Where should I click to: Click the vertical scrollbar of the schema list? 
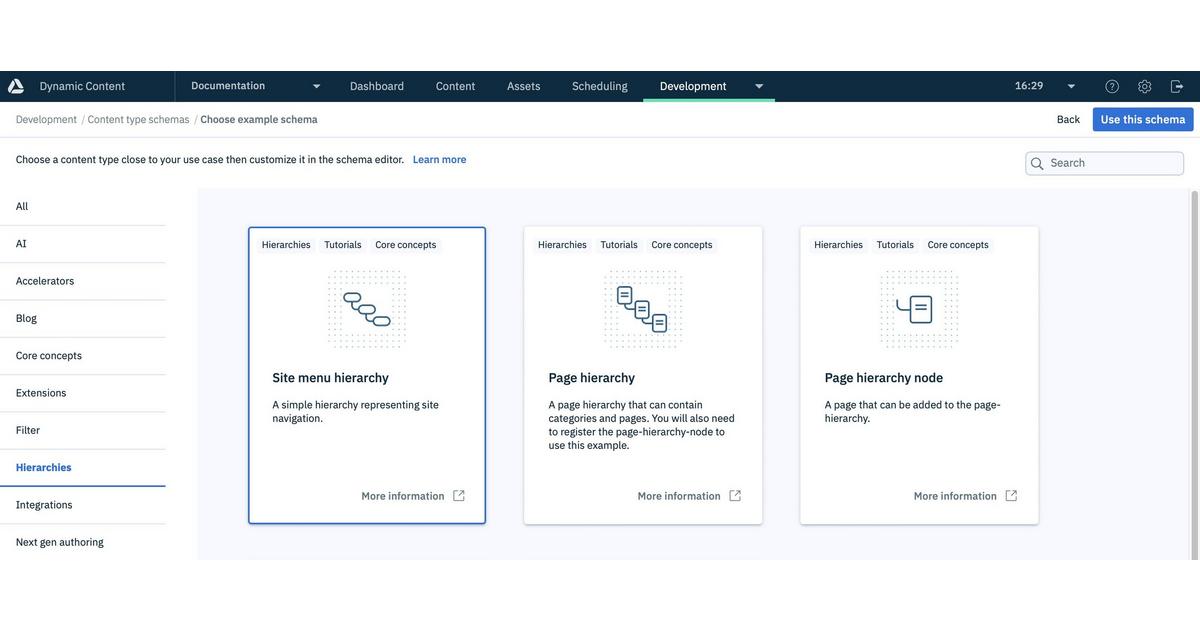point(1194,374)
